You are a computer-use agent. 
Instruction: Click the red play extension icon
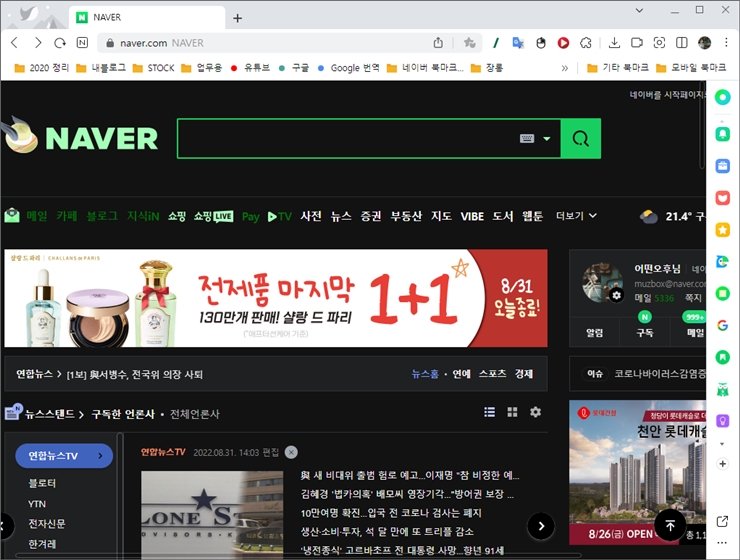(563, 43)
